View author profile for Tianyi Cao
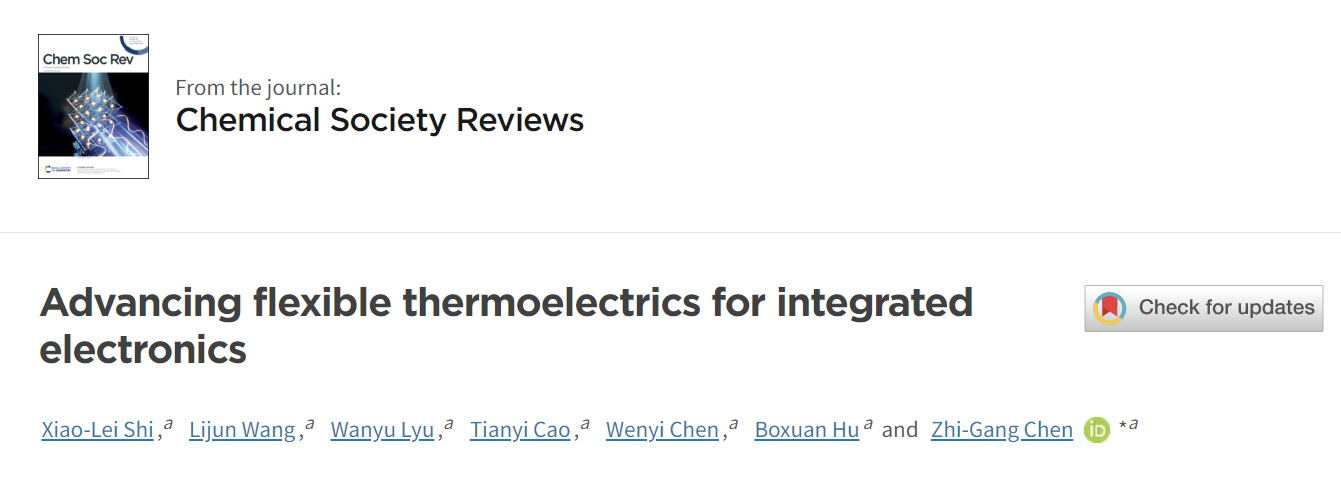Screen dimensions: 1341x477 click(520, 430)
